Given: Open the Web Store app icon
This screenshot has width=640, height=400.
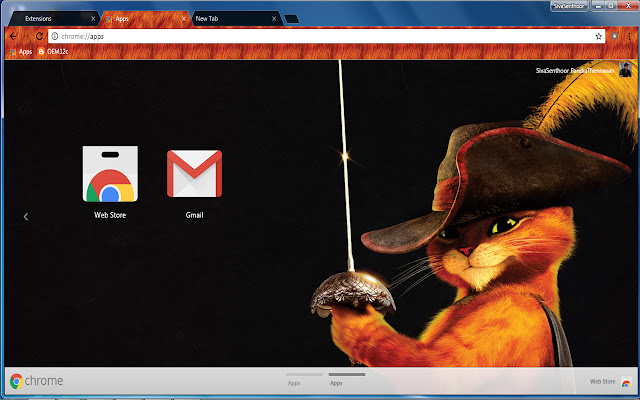Looking at the screenshot, I should tap(110, 174).
